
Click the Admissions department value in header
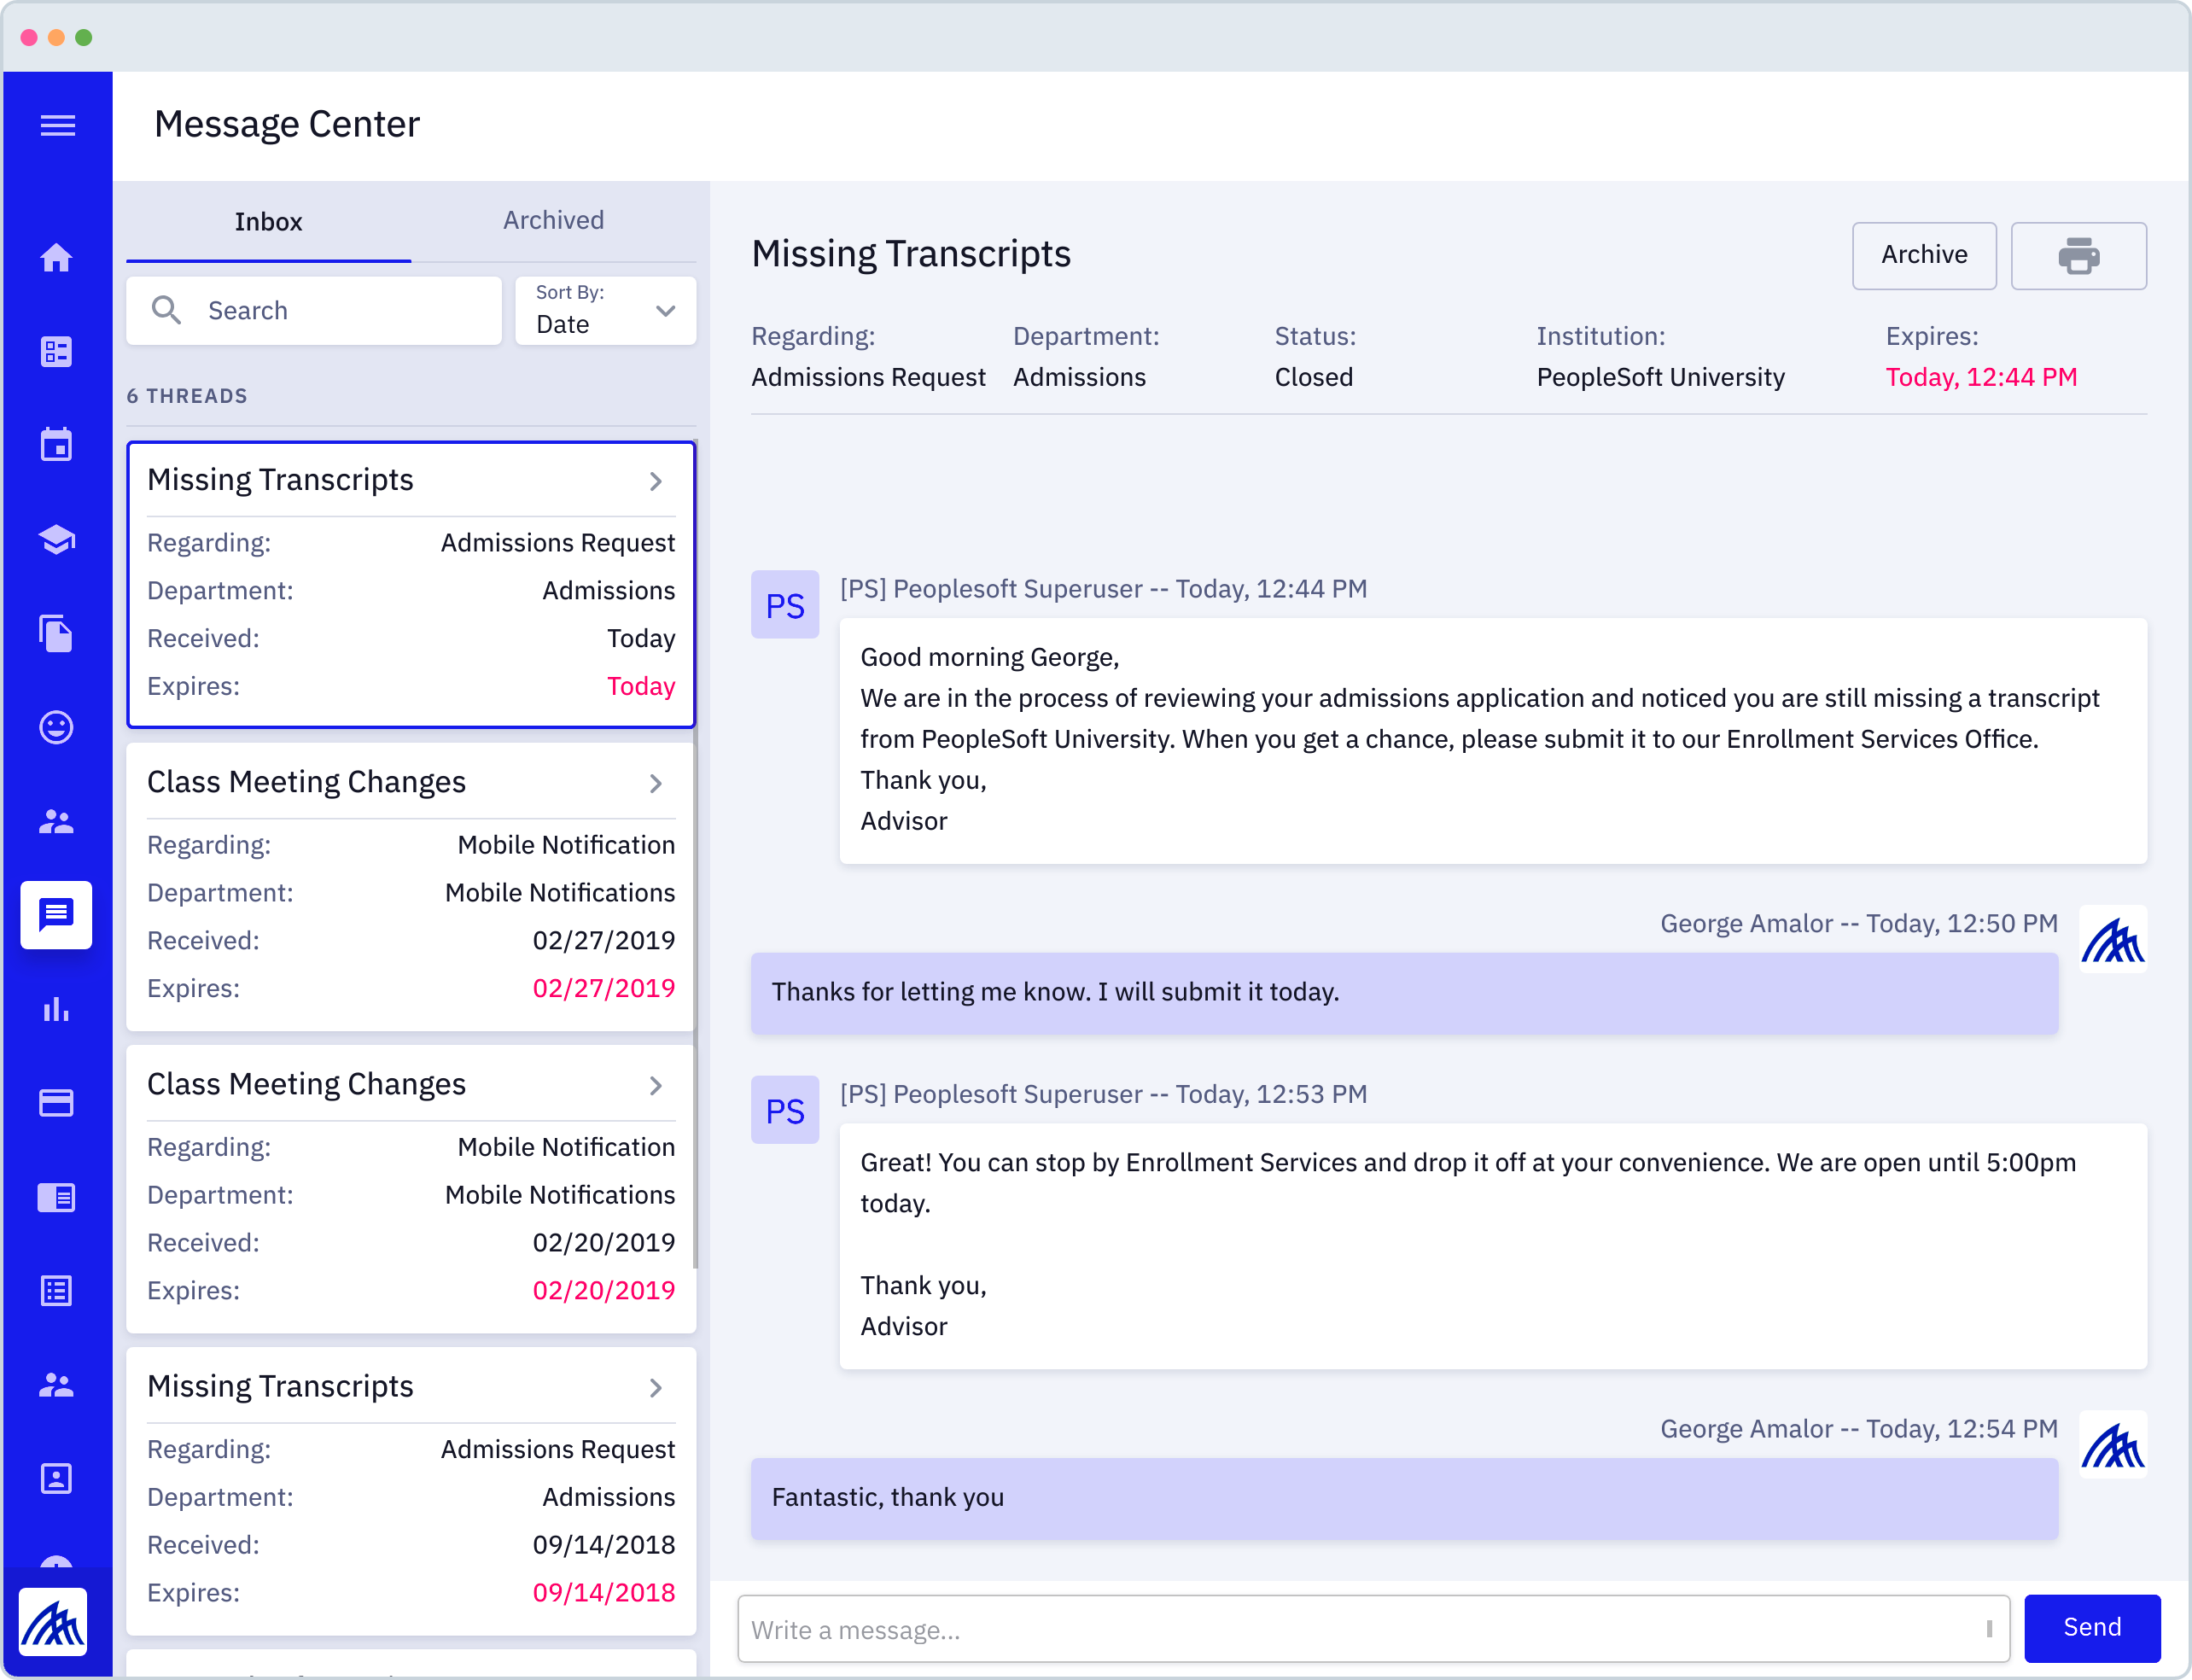coord(1079,378)
